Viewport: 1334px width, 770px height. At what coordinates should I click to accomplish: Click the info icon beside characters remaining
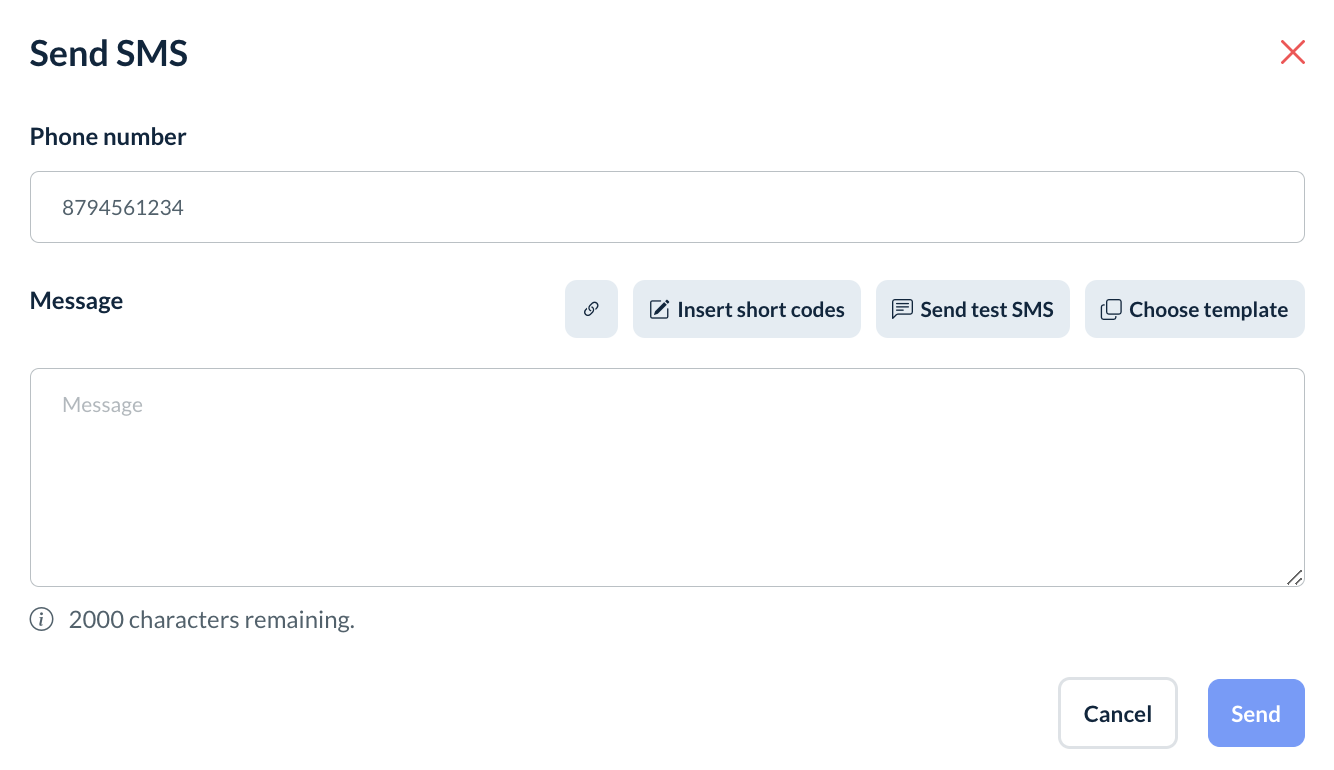(x=41, y=620)
